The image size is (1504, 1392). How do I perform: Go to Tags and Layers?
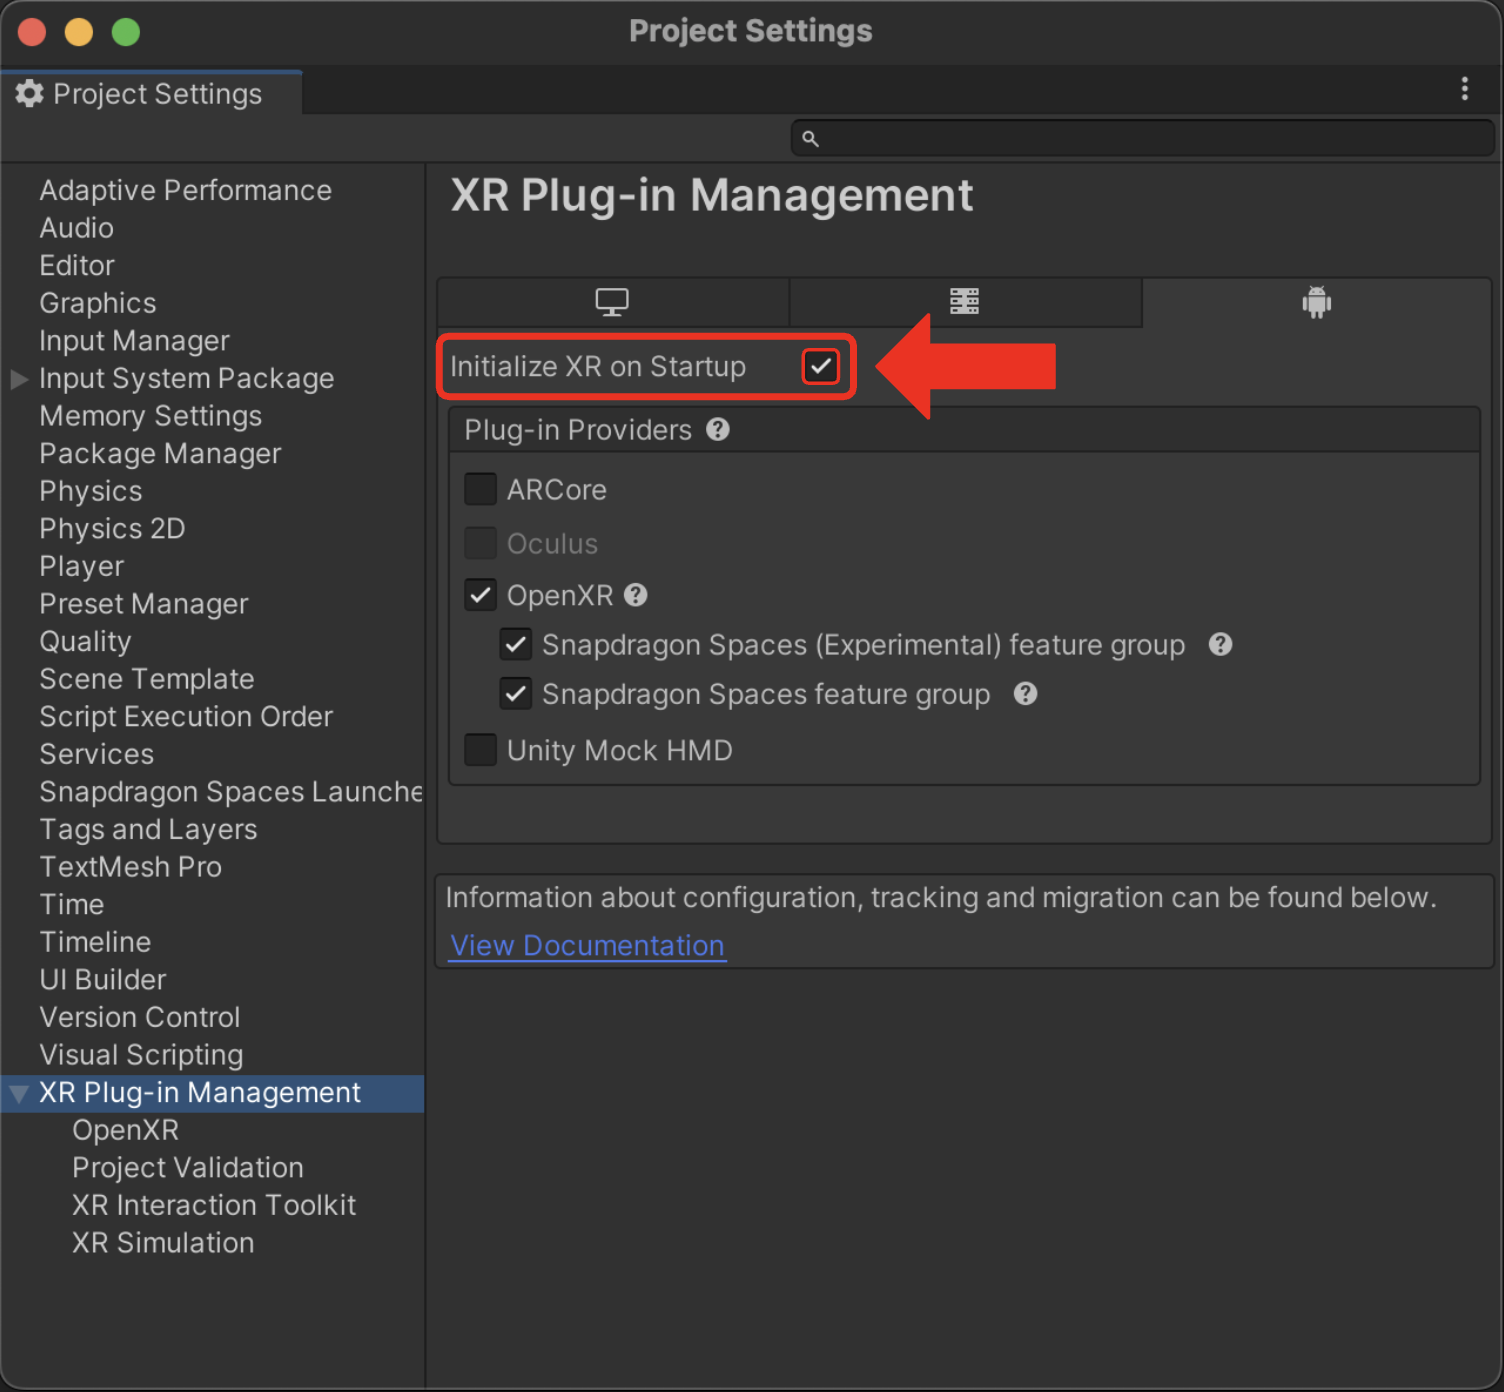[x=148, y=830]
